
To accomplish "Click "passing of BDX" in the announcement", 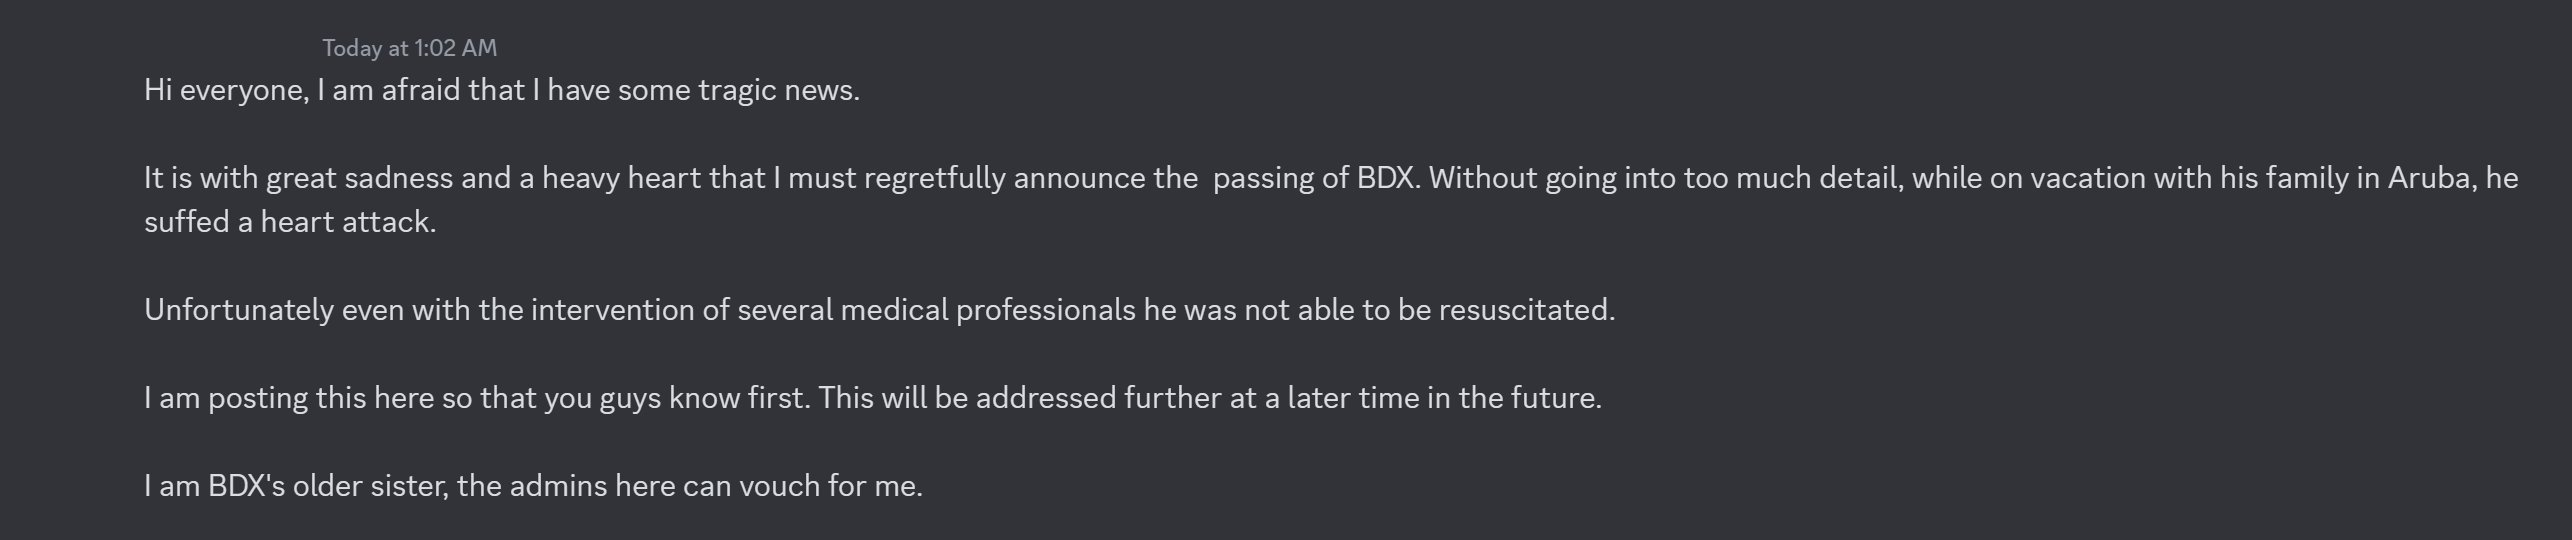I will tap(1315, 179).
